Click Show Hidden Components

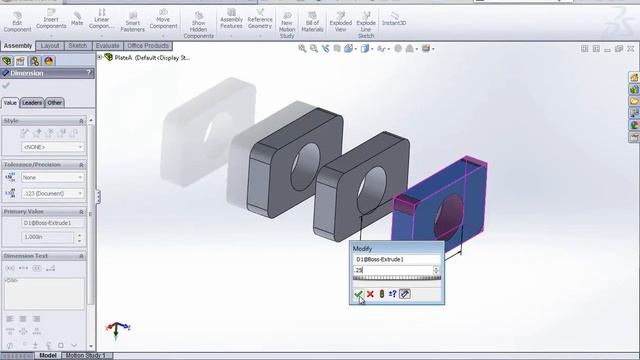pyautogui.click(x=199, y=25)
